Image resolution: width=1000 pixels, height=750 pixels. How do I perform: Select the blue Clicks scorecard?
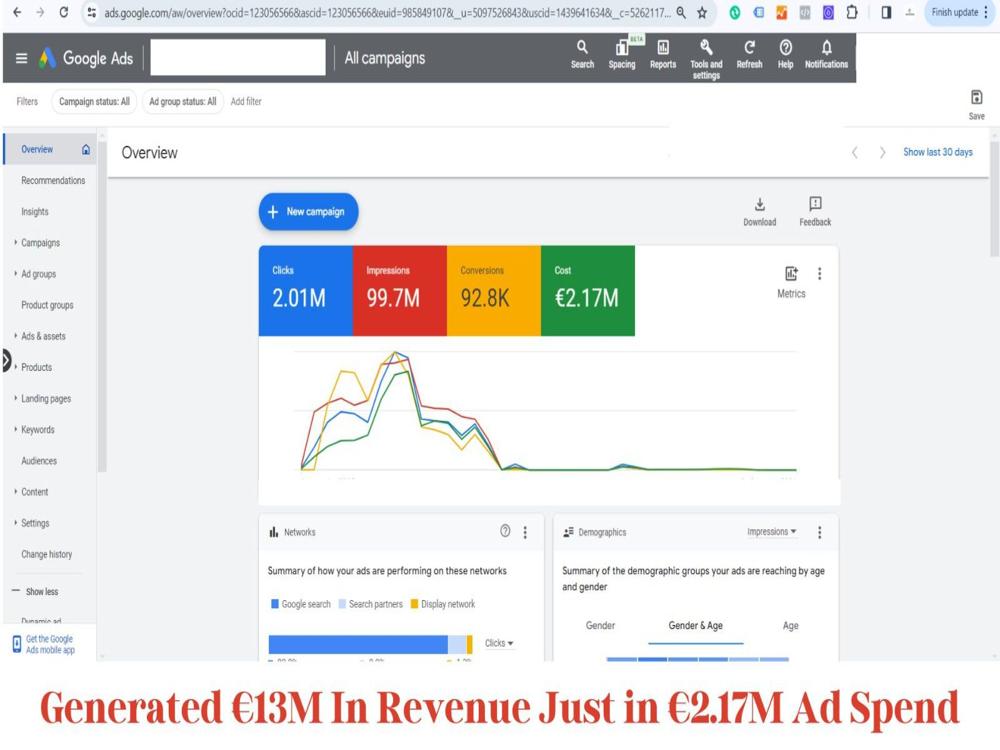pos(305,290)
